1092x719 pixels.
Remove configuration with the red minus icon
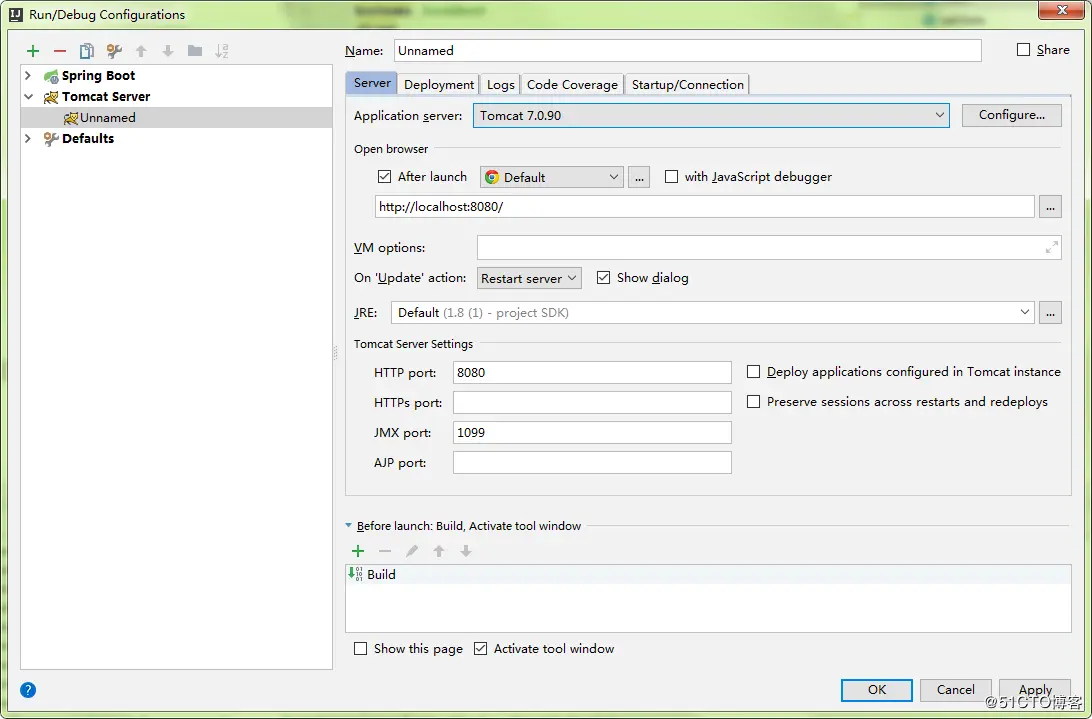pos(60,51)
